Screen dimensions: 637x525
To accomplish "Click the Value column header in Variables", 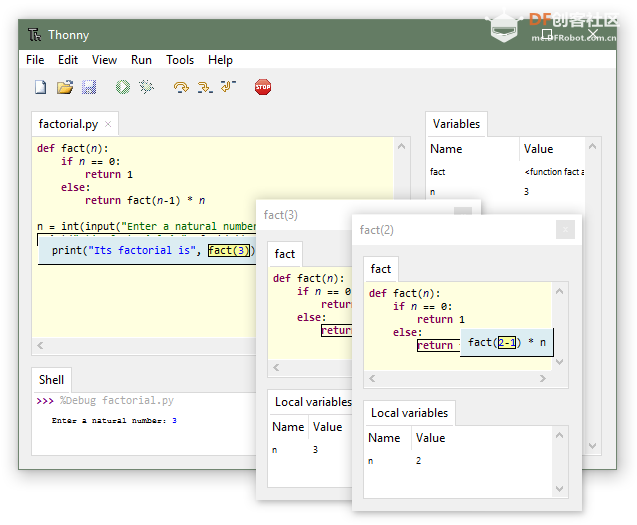I will point(538,149).
